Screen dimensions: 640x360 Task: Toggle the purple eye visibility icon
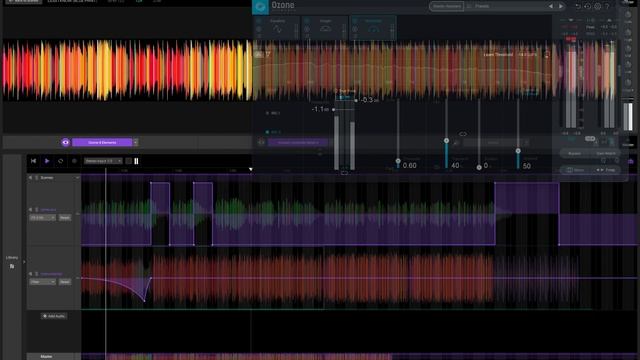(65, 142)
